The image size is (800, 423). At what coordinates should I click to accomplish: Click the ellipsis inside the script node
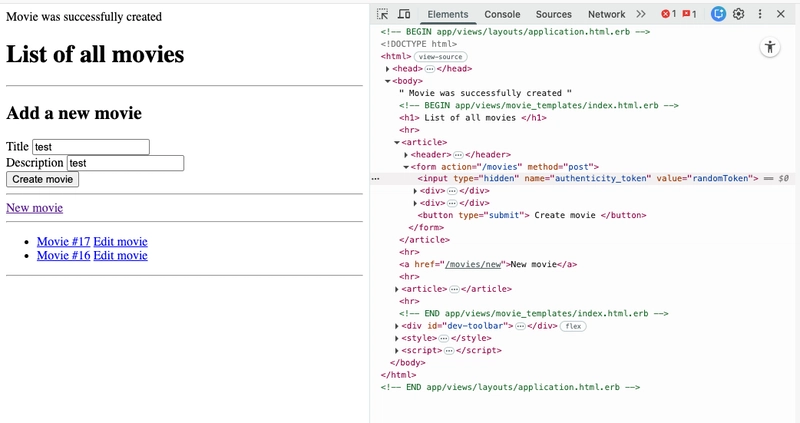[x=449, y=351]
